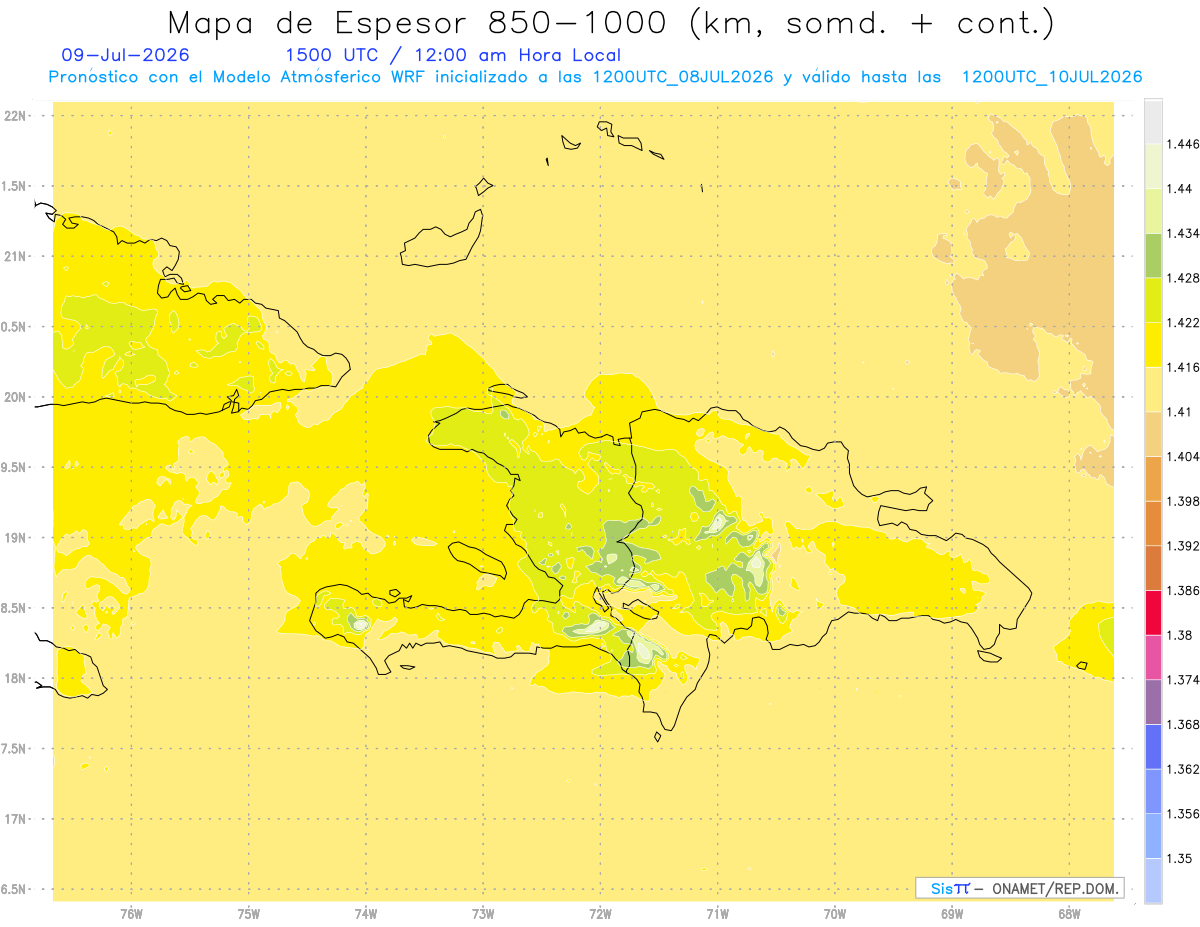The image size is (1200, 927).
Task: Click the '6.5N' latitude axis label
Action: point(15,889)
